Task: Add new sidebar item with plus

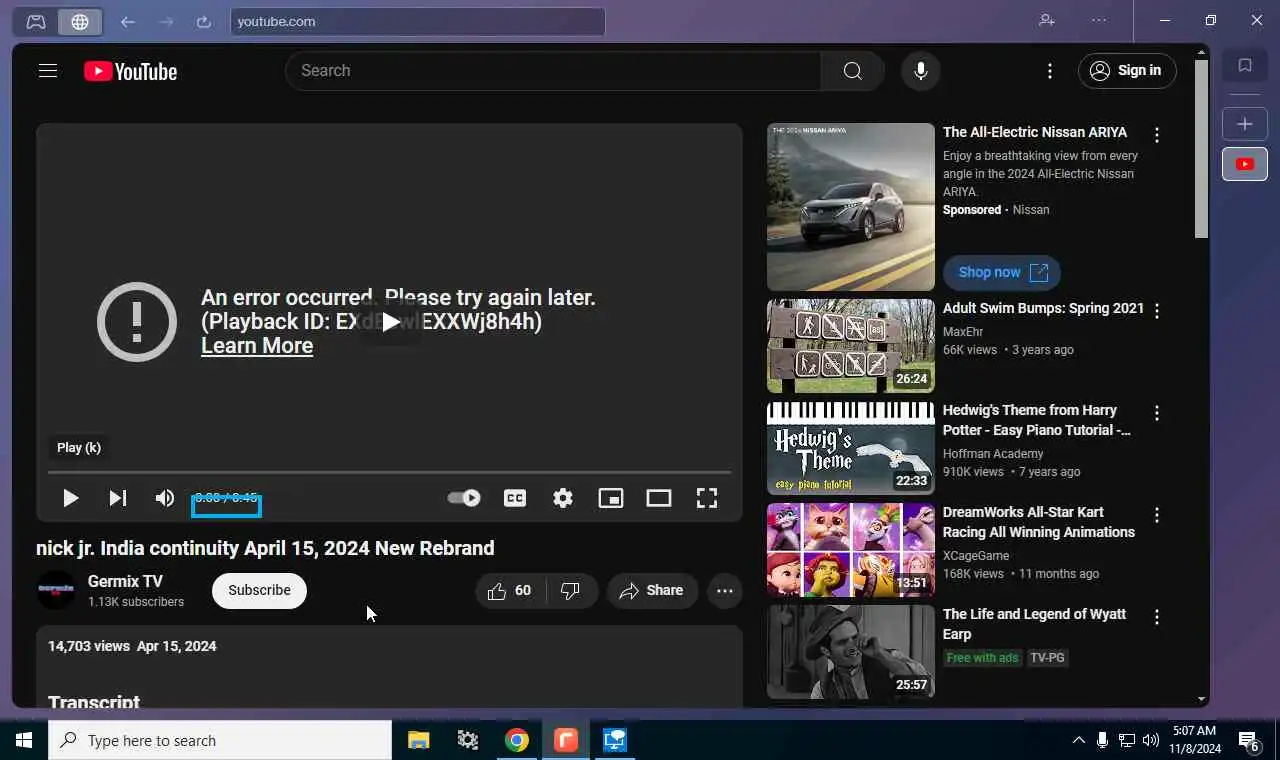Action: pos(1245,124)
